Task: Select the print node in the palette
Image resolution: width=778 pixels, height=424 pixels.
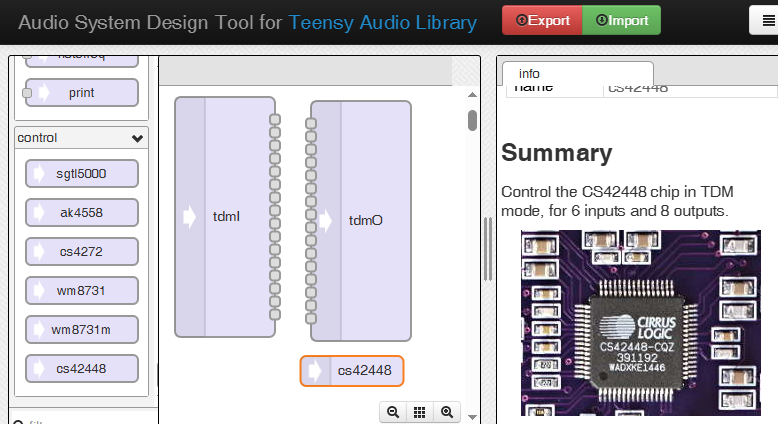Action: 82,93
